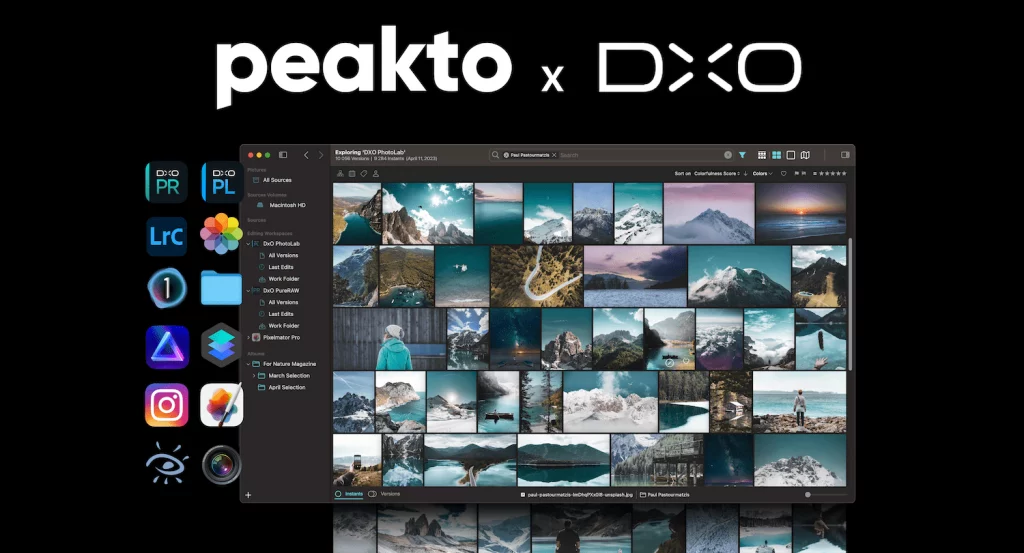Click the hierarchy icon above the thumbnails

[340, 174]
